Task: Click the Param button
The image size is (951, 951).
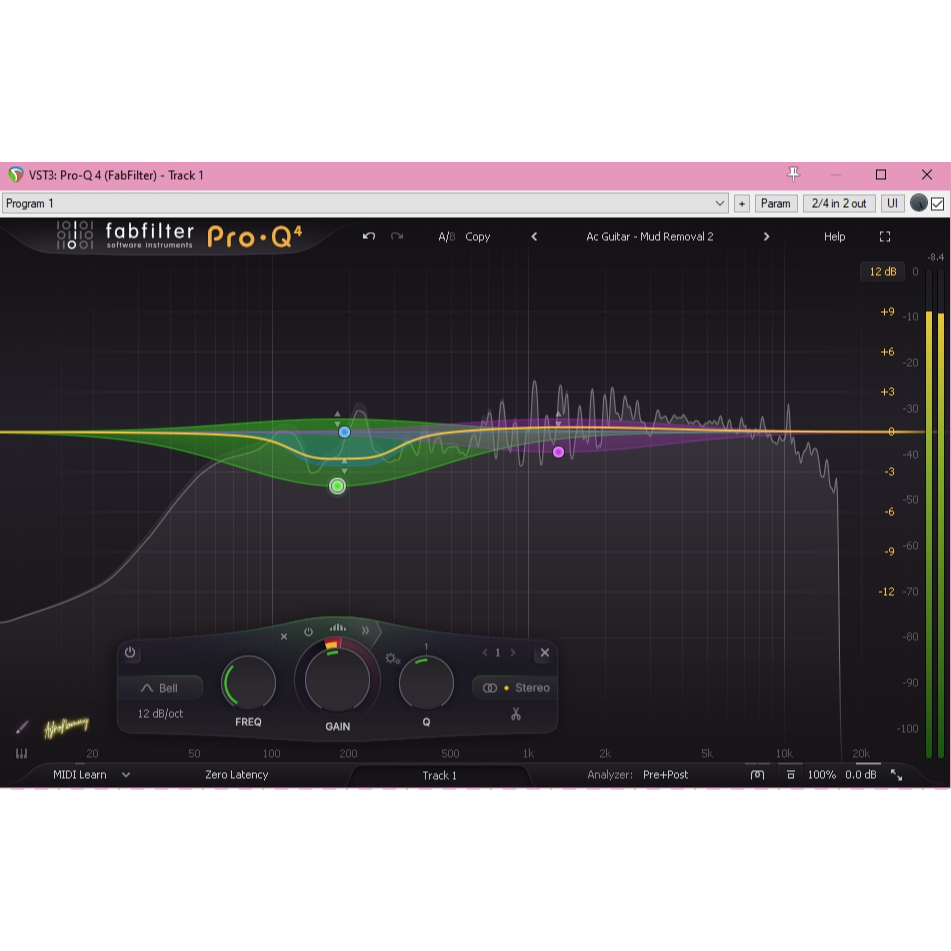Action: pos(776,204)
